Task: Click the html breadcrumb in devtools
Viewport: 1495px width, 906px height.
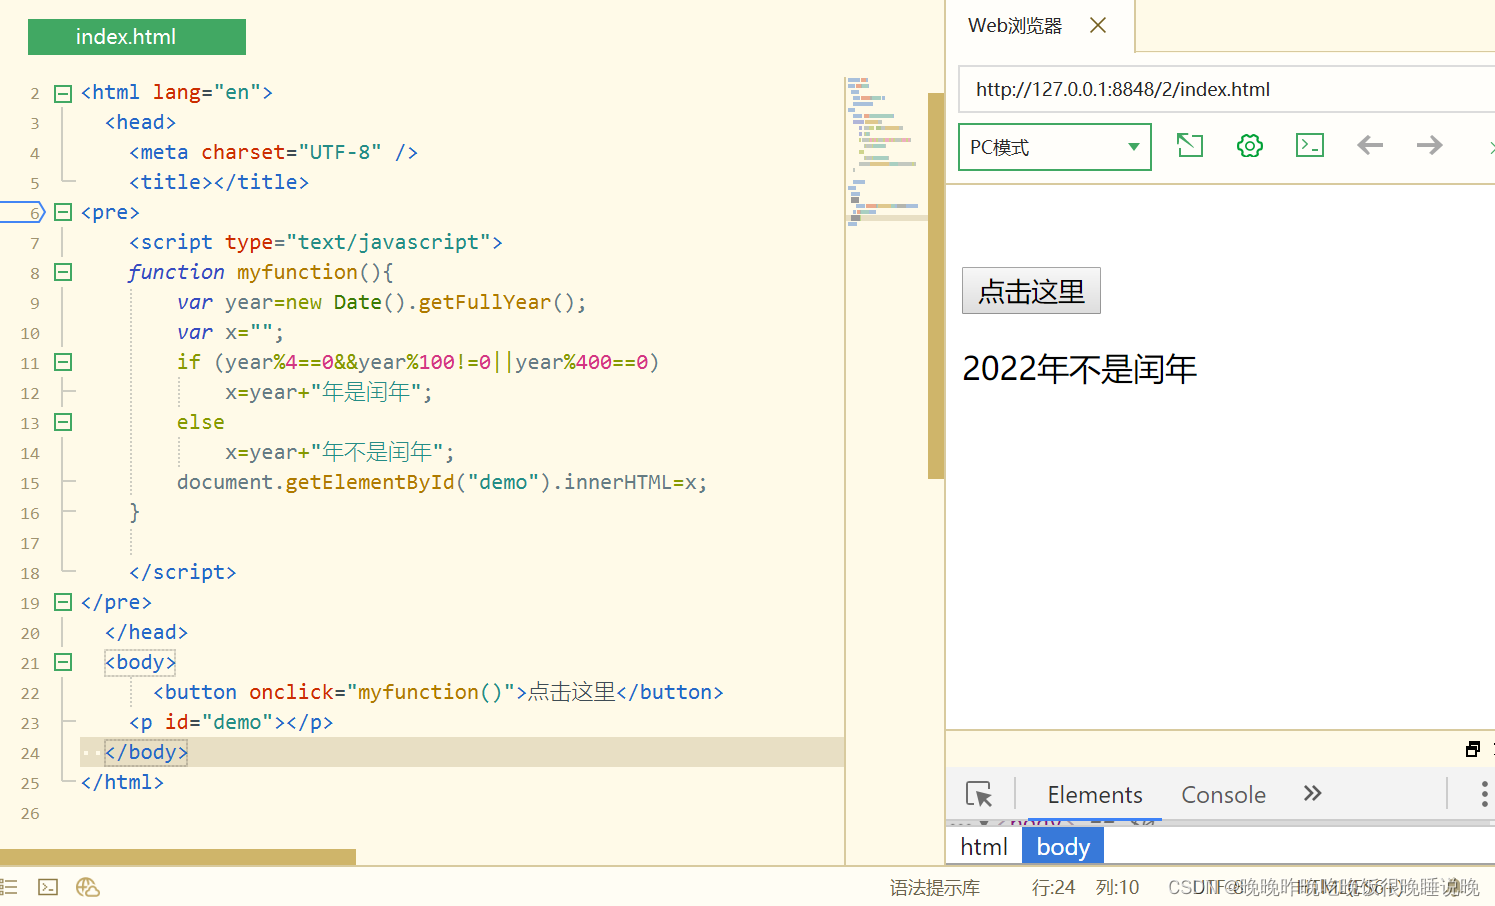Action: (x=984, y=847)
